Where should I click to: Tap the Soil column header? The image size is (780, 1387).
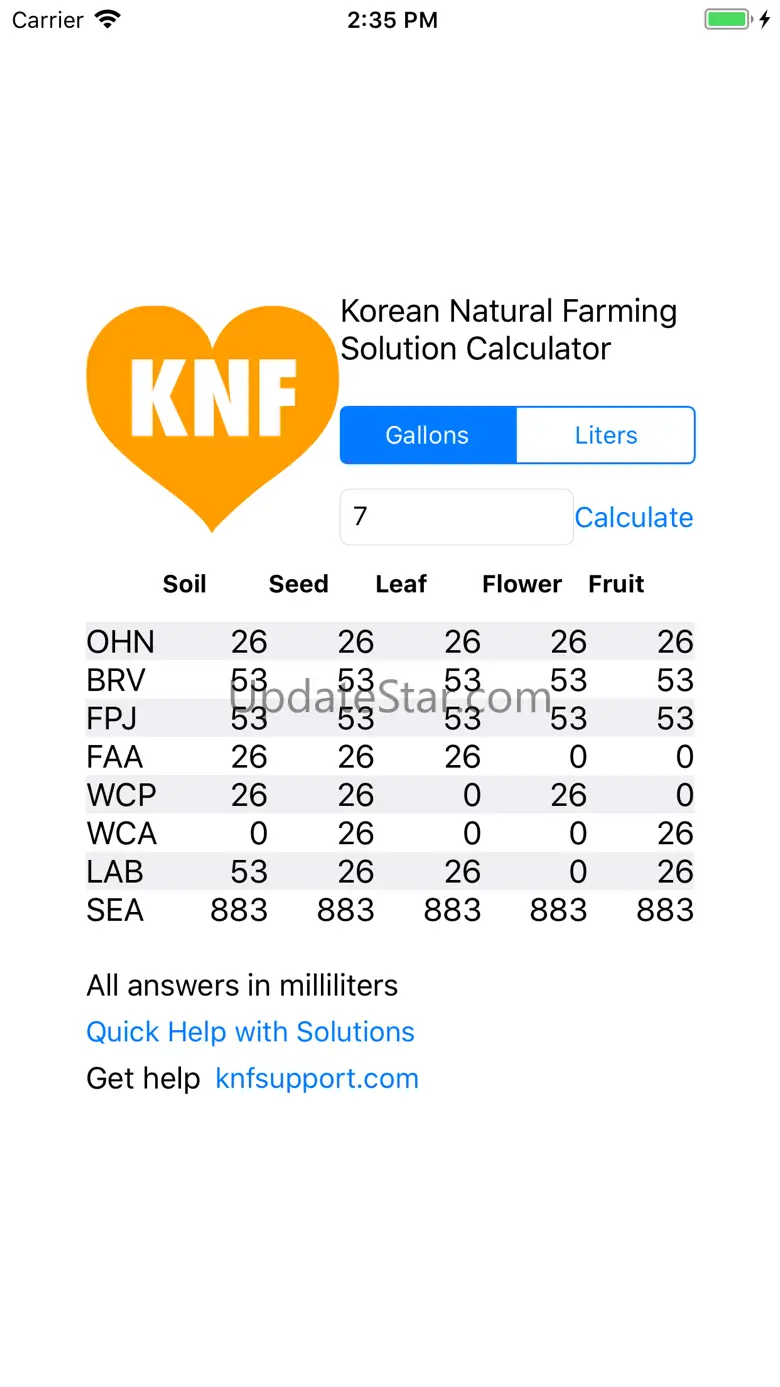click(x=185, y=584)
